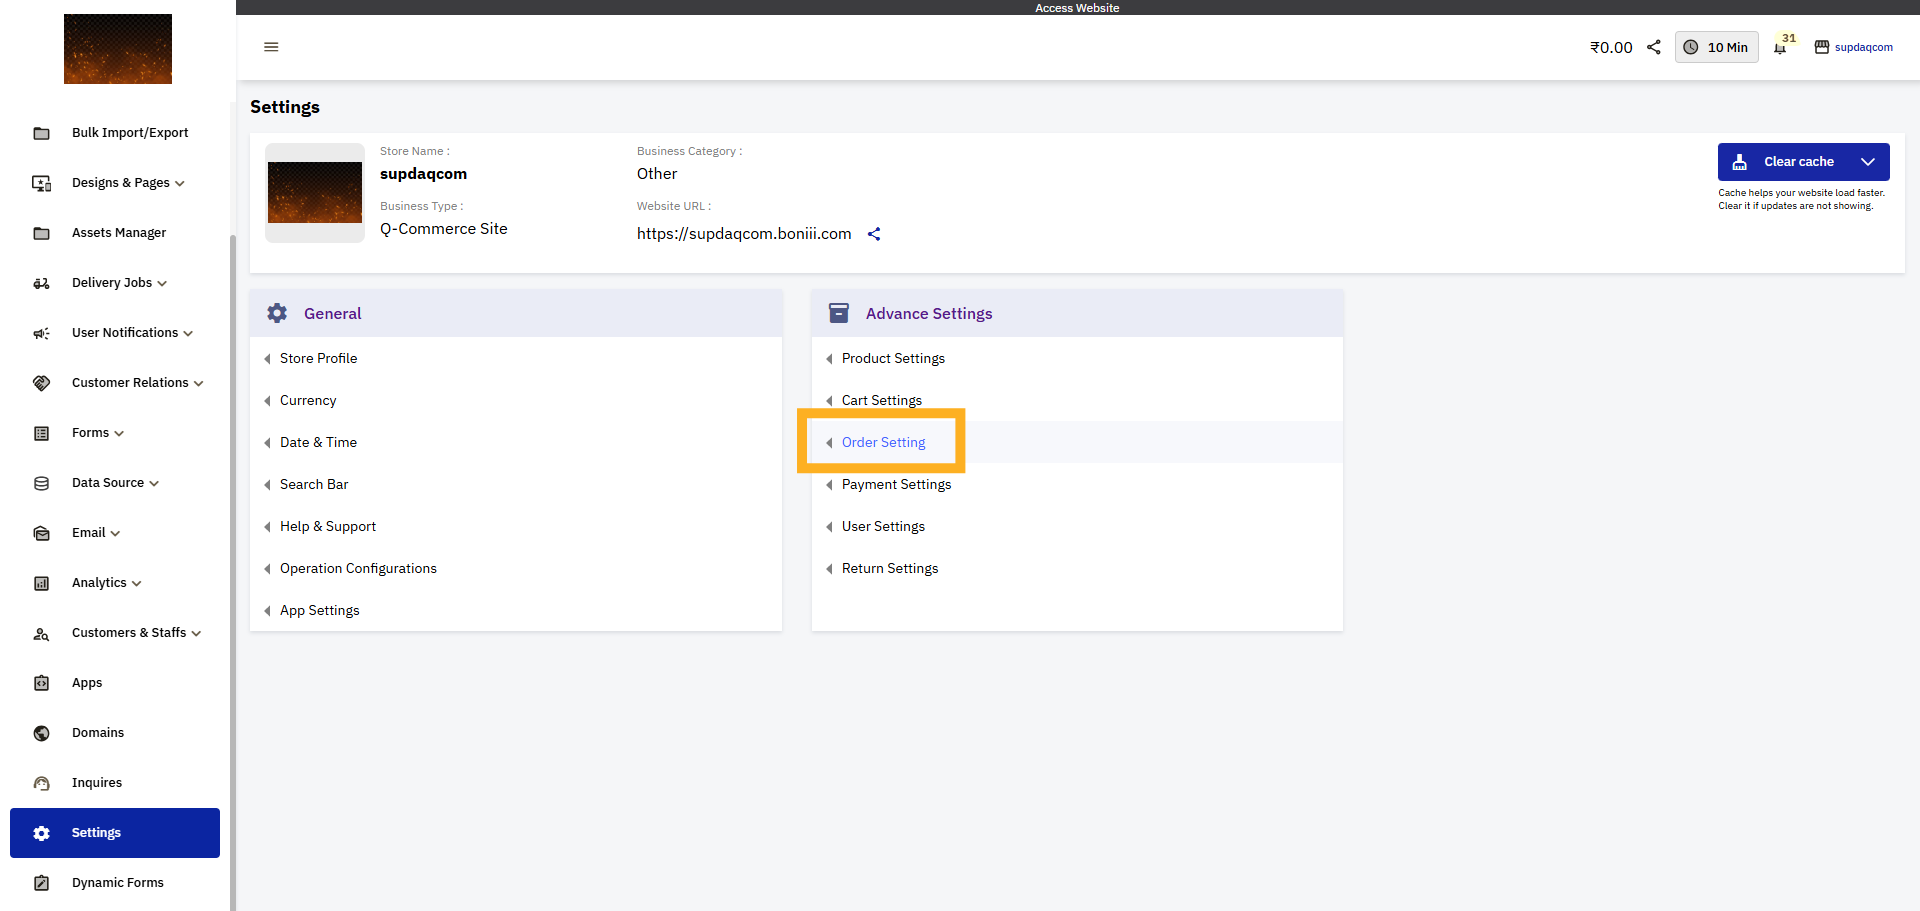Click the Settings gear in the sidebar
This screenshot has height=911, width=1920.
[41, 832]
